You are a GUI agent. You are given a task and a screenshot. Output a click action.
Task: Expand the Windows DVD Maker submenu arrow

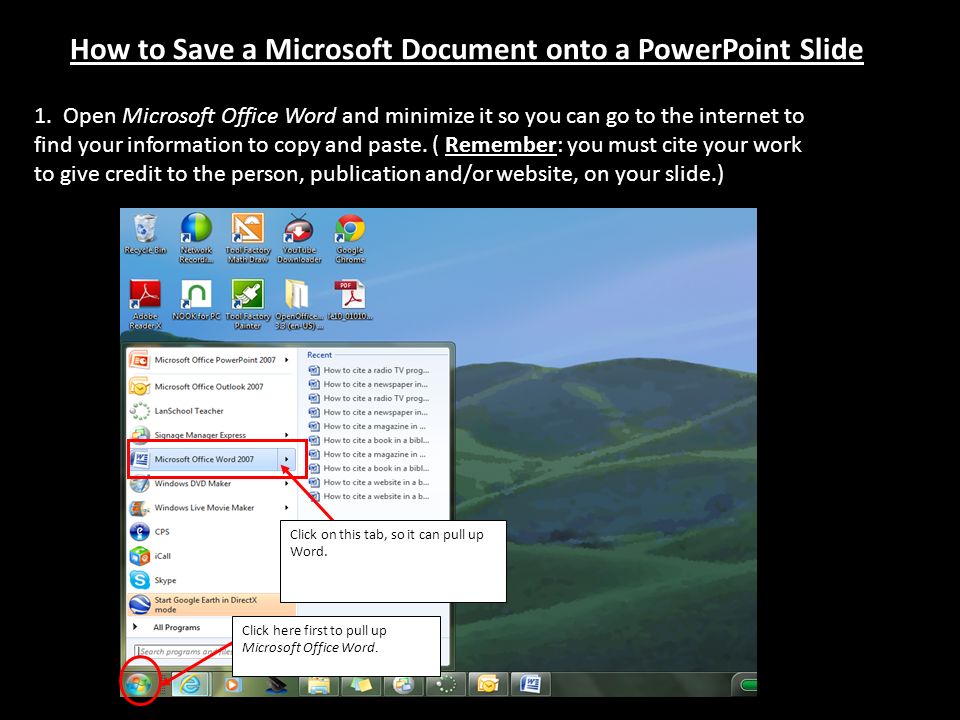287,484
